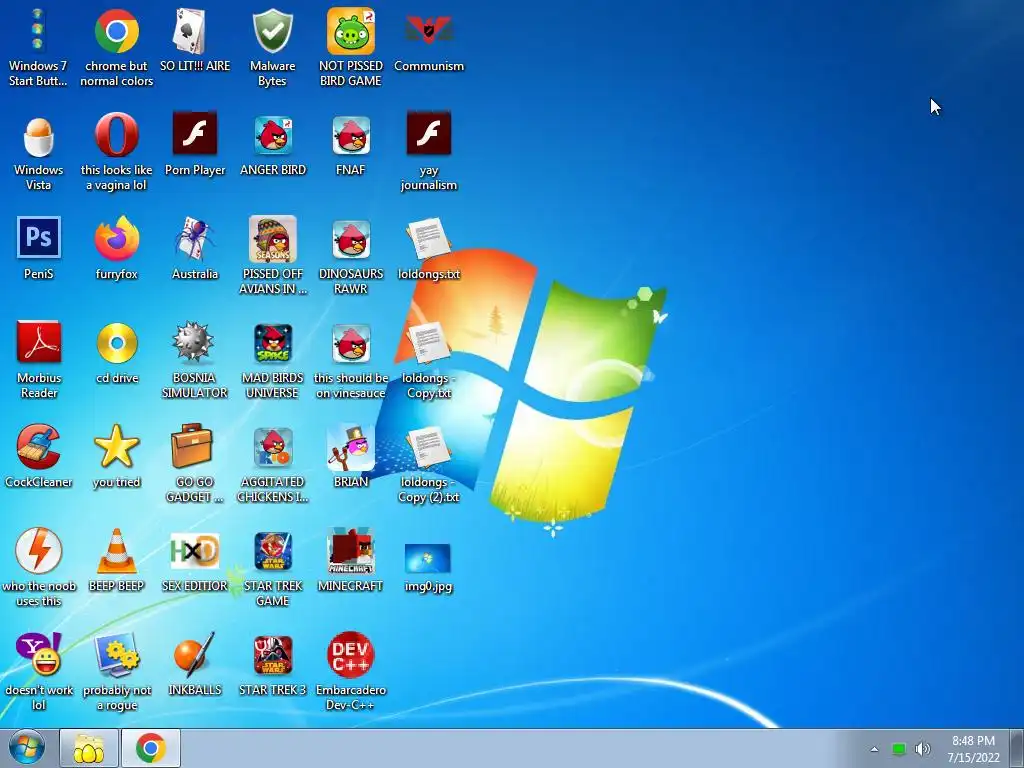Open Chrome from the taskbar

click(150, 748)
